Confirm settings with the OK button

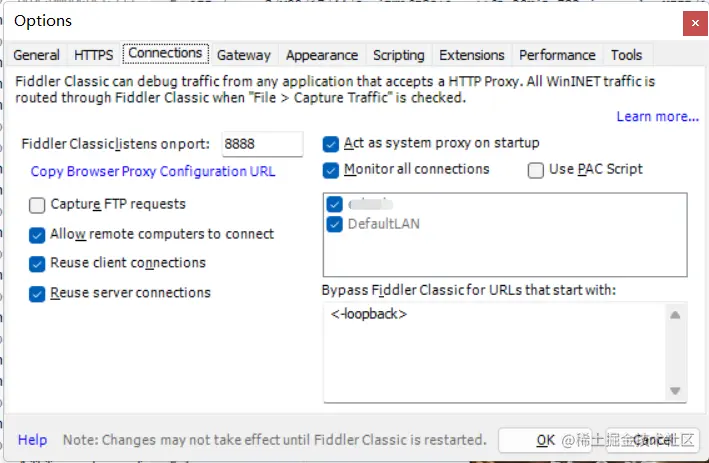click(545, 440)
